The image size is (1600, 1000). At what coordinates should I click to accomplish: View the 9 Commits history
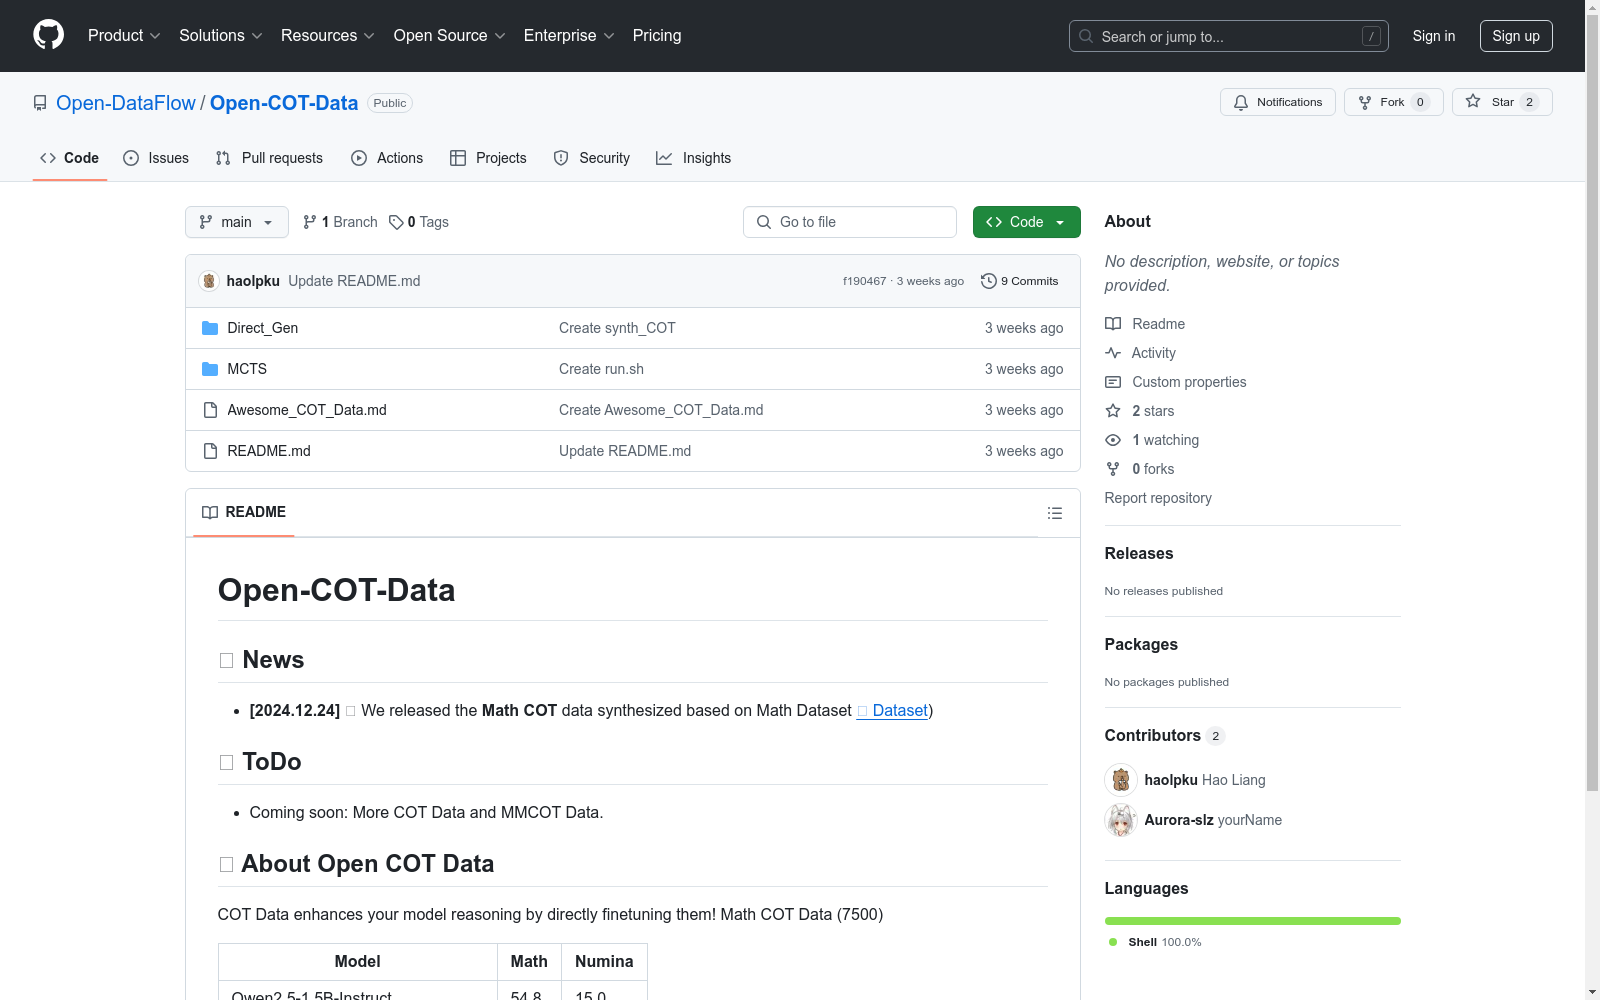(1019, 281)
